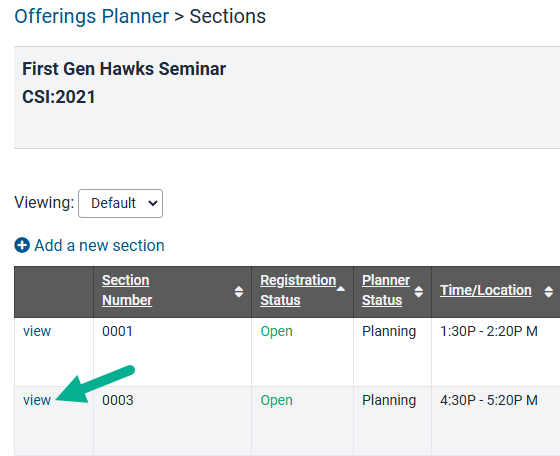The image size is (560, 456).
Task: Click the Open status for section 0001
Action: pos(276,331)
